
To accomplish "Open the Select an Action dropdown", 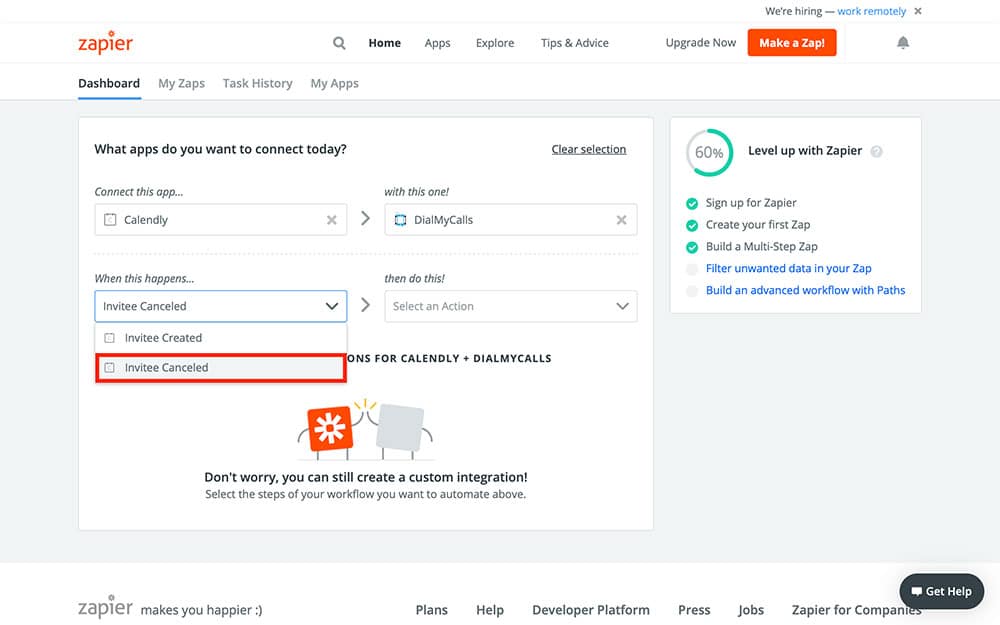I will tap(510, 306).
